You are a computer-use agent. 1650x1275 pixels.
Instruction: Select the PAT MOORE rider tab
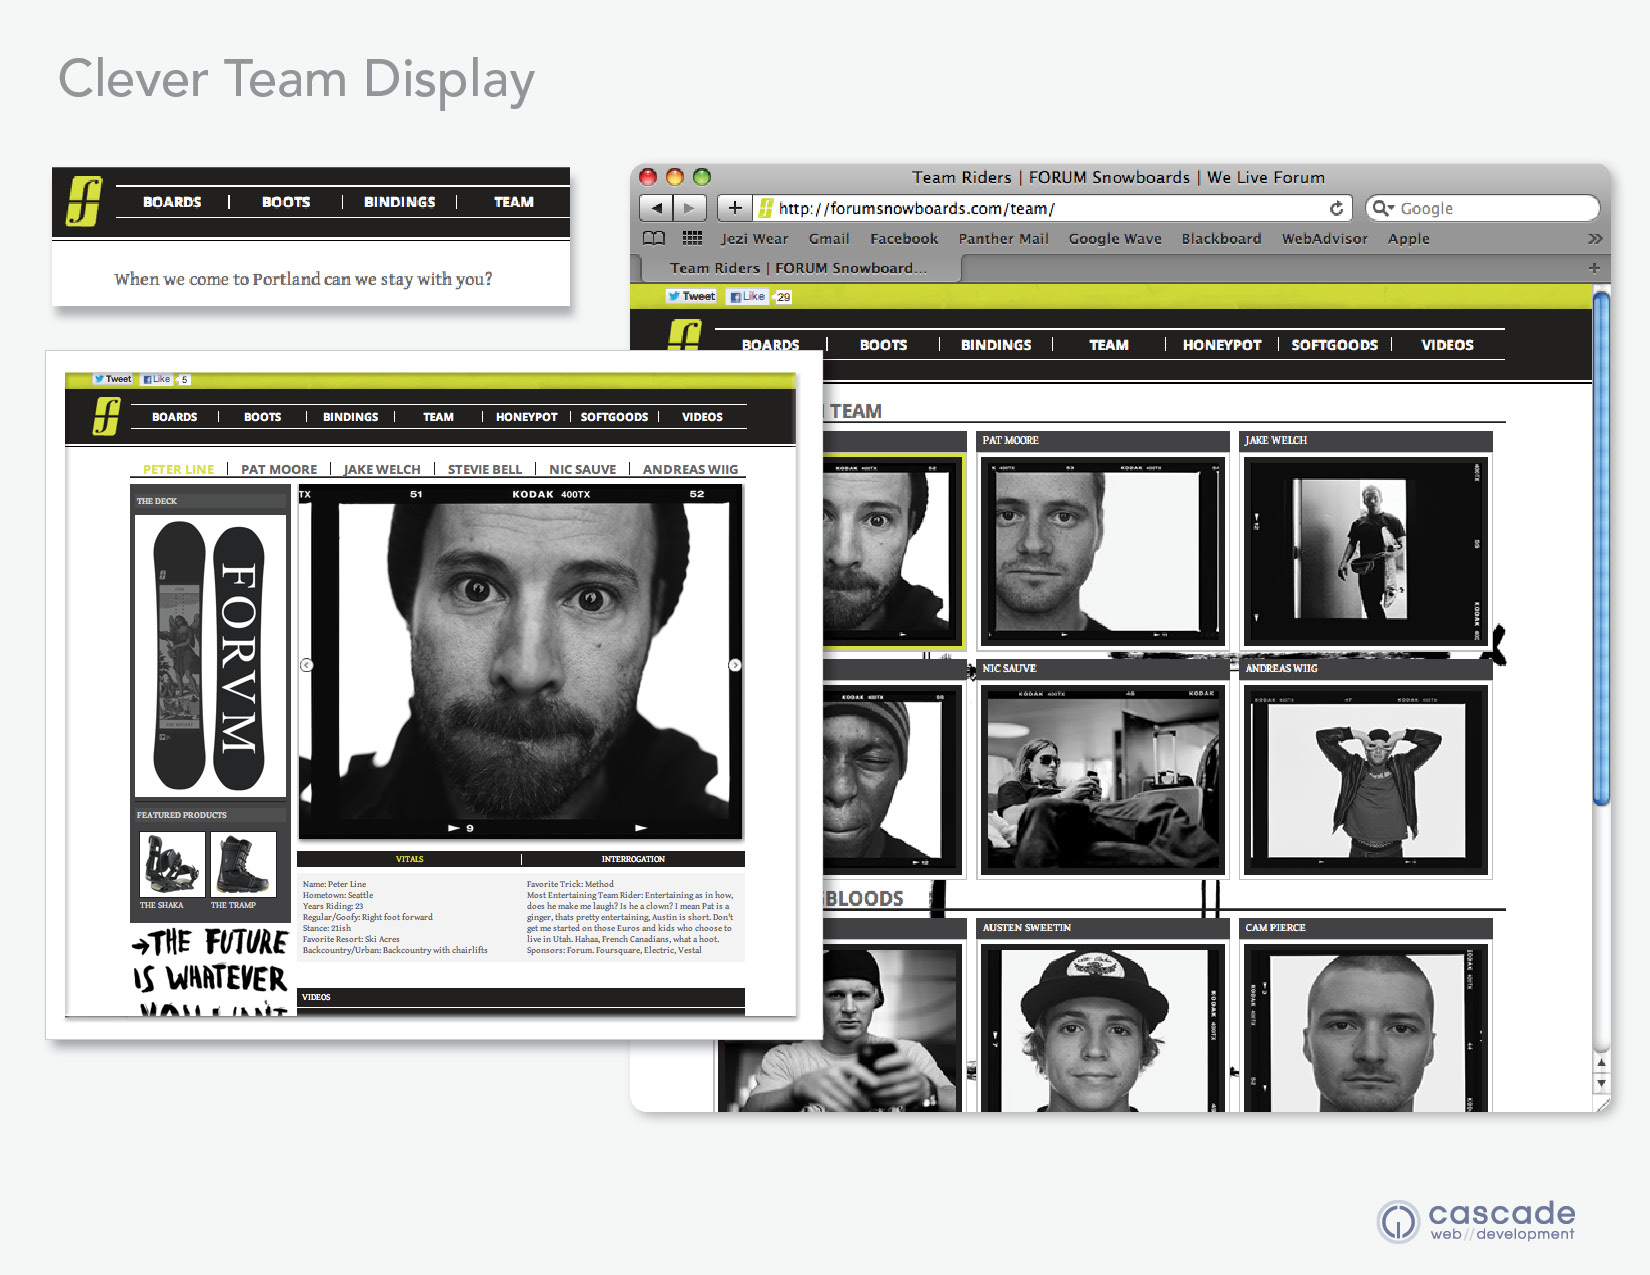pyautogui.click(x=279, y=469)
